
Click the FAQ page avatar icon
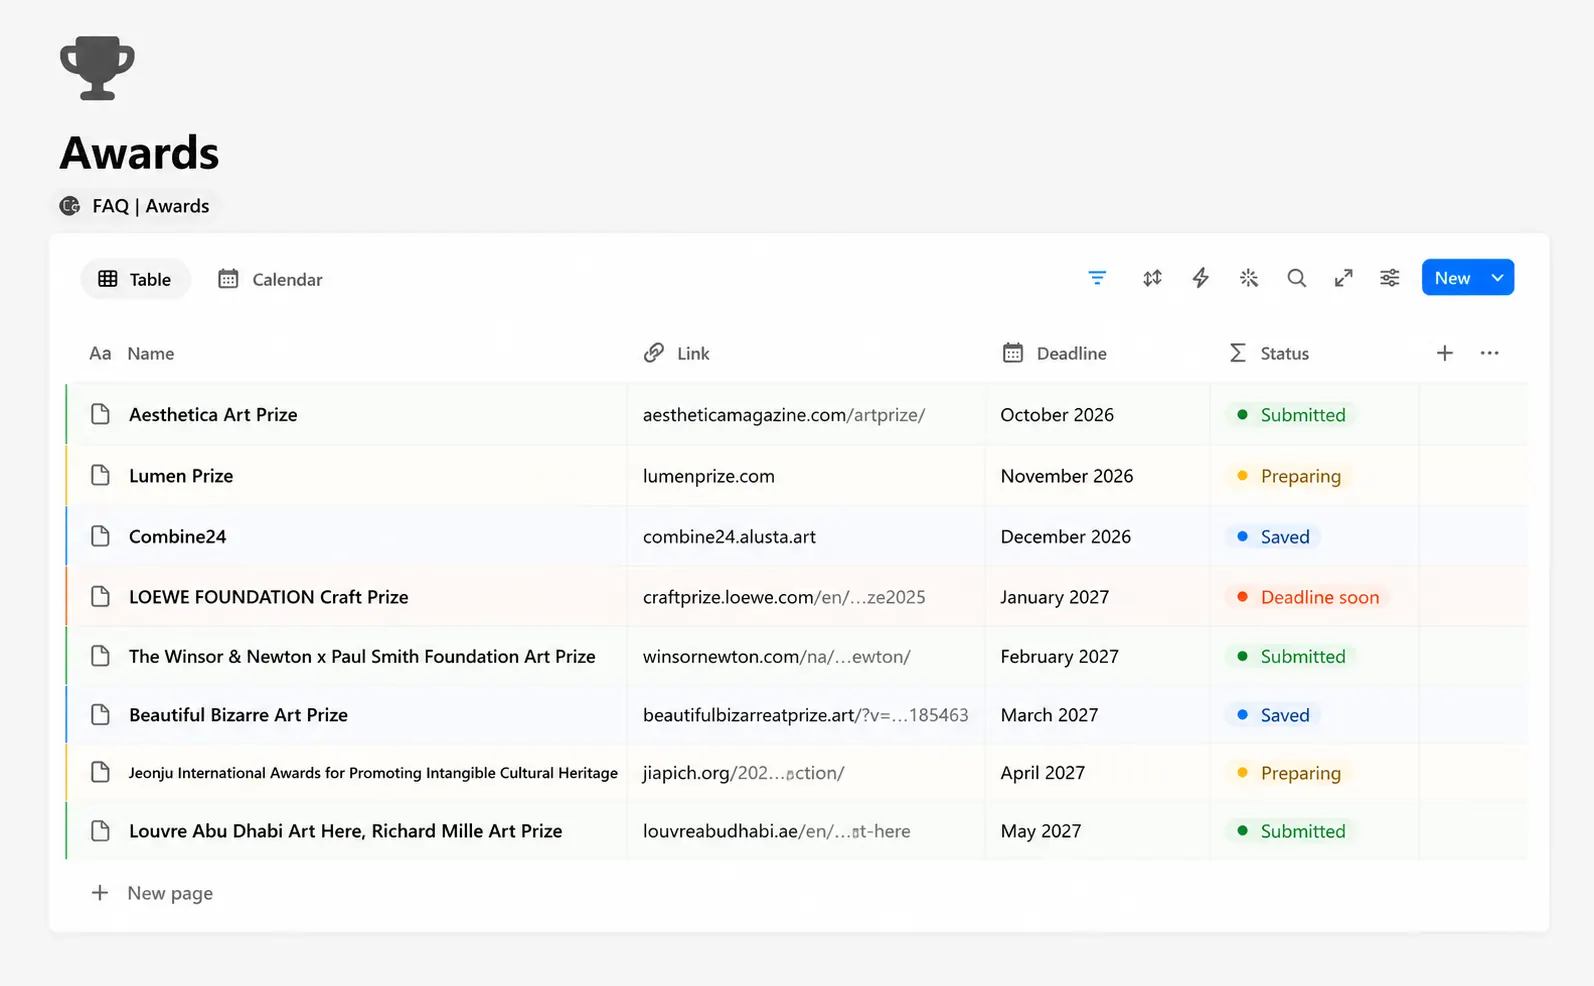pos(70,206)
